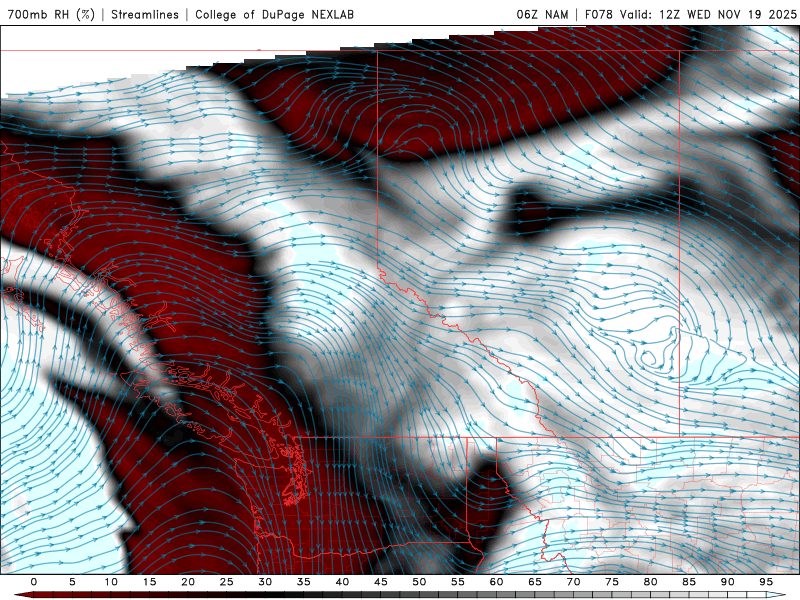
Task: Click the colorbar label "10"
Action: click(111, 582)
